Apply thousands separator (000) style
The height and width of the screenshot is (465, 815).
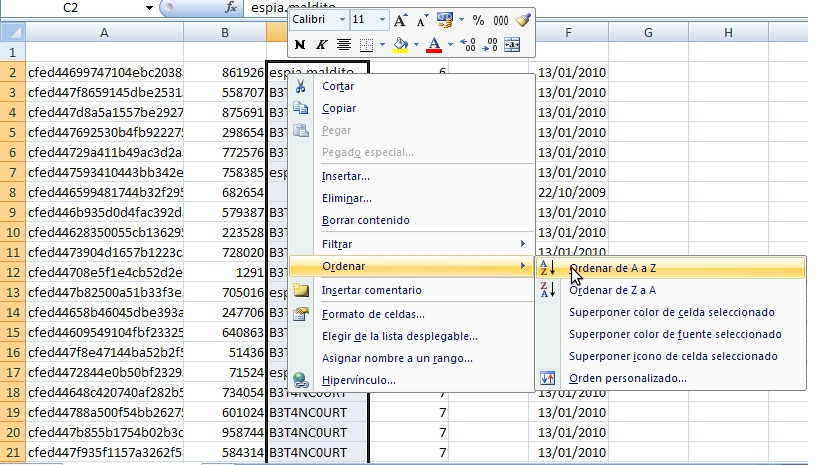click(501, 20)
